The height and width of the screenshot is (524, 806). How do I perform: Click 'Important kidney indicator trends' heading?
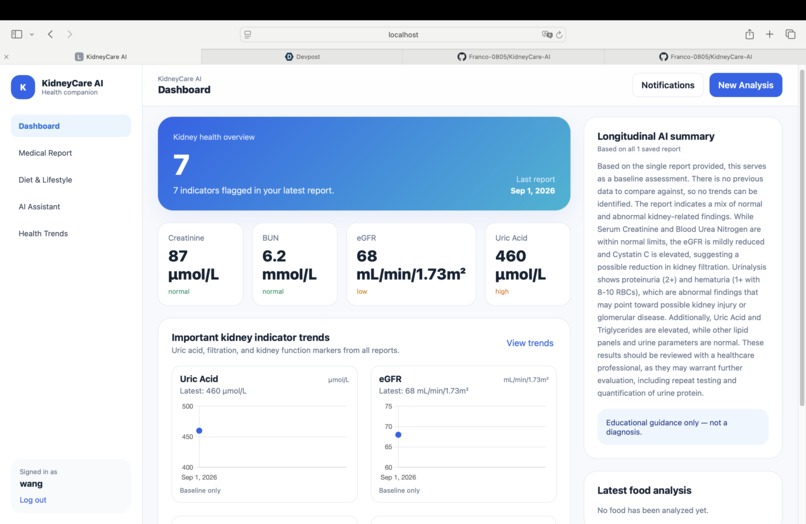pos(250,337)
